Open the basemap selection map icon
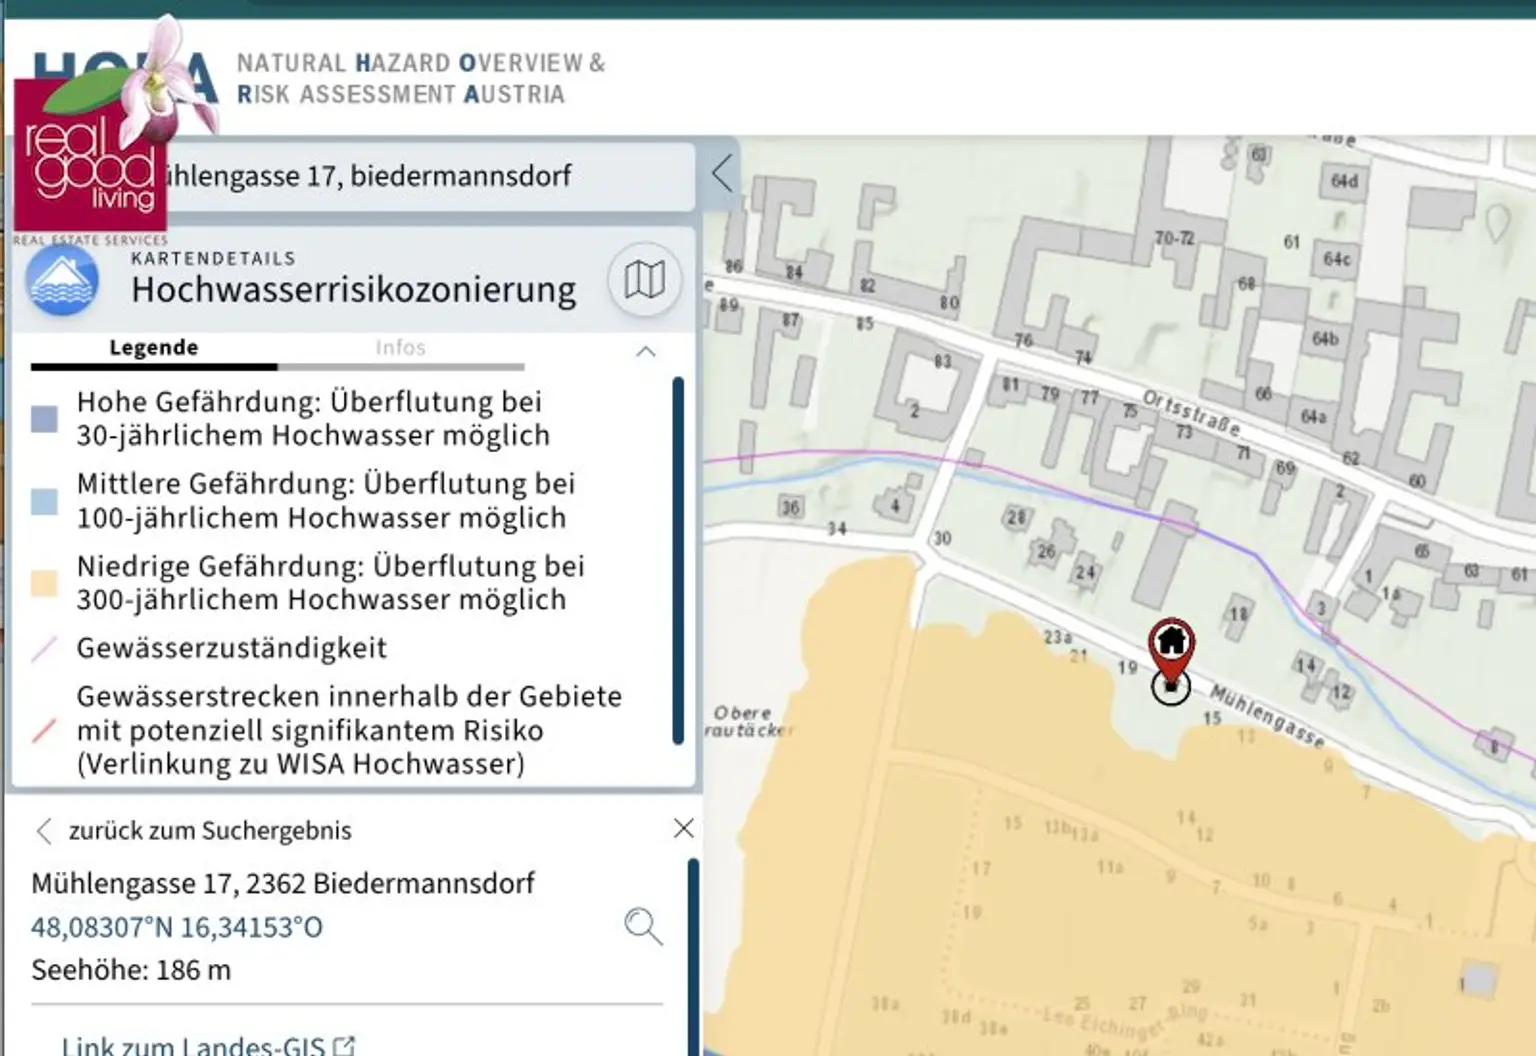 point(643,280)
